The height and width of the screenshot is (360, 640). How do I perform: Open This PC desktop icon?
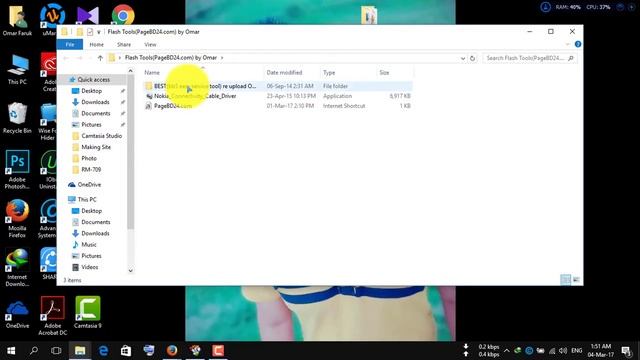pos(17,69)
